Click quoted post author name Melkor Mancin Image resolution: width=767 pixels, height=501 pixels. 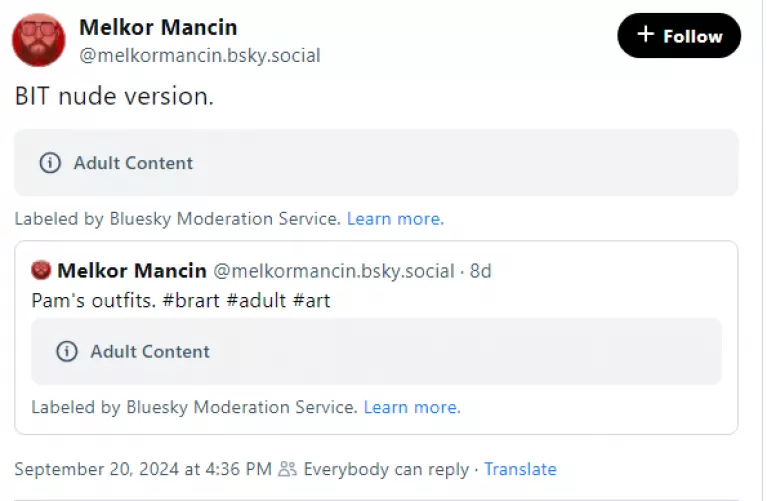pos(132,270)
